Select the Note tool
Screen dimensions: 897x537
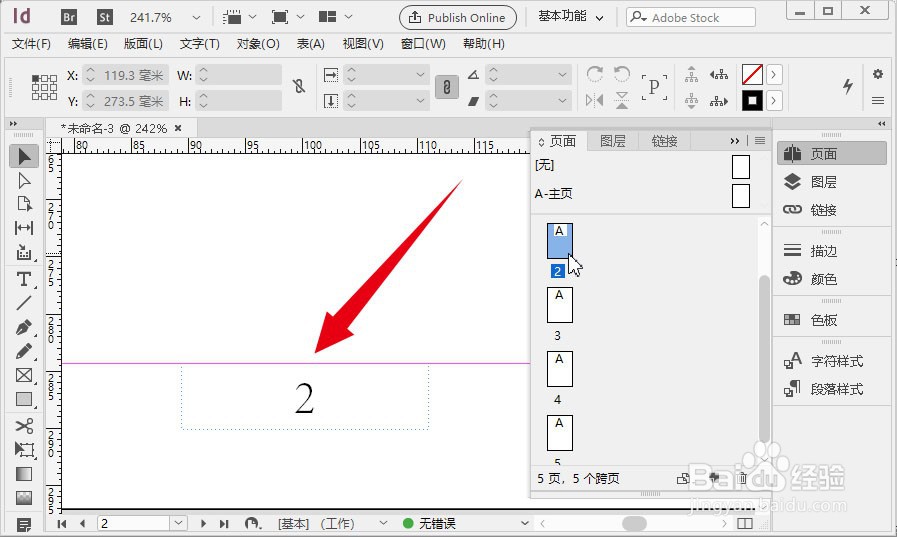24,524
